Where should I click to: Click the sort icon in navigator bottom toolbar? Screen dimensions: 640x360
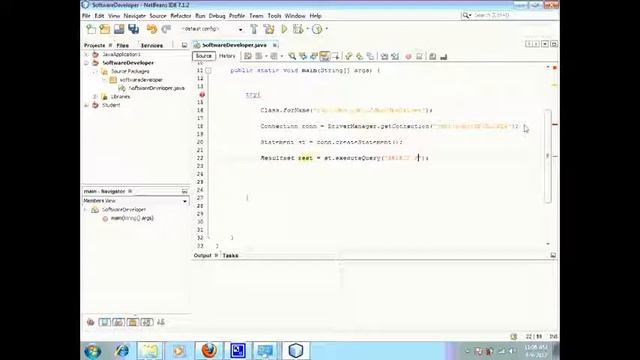point(161,322)
